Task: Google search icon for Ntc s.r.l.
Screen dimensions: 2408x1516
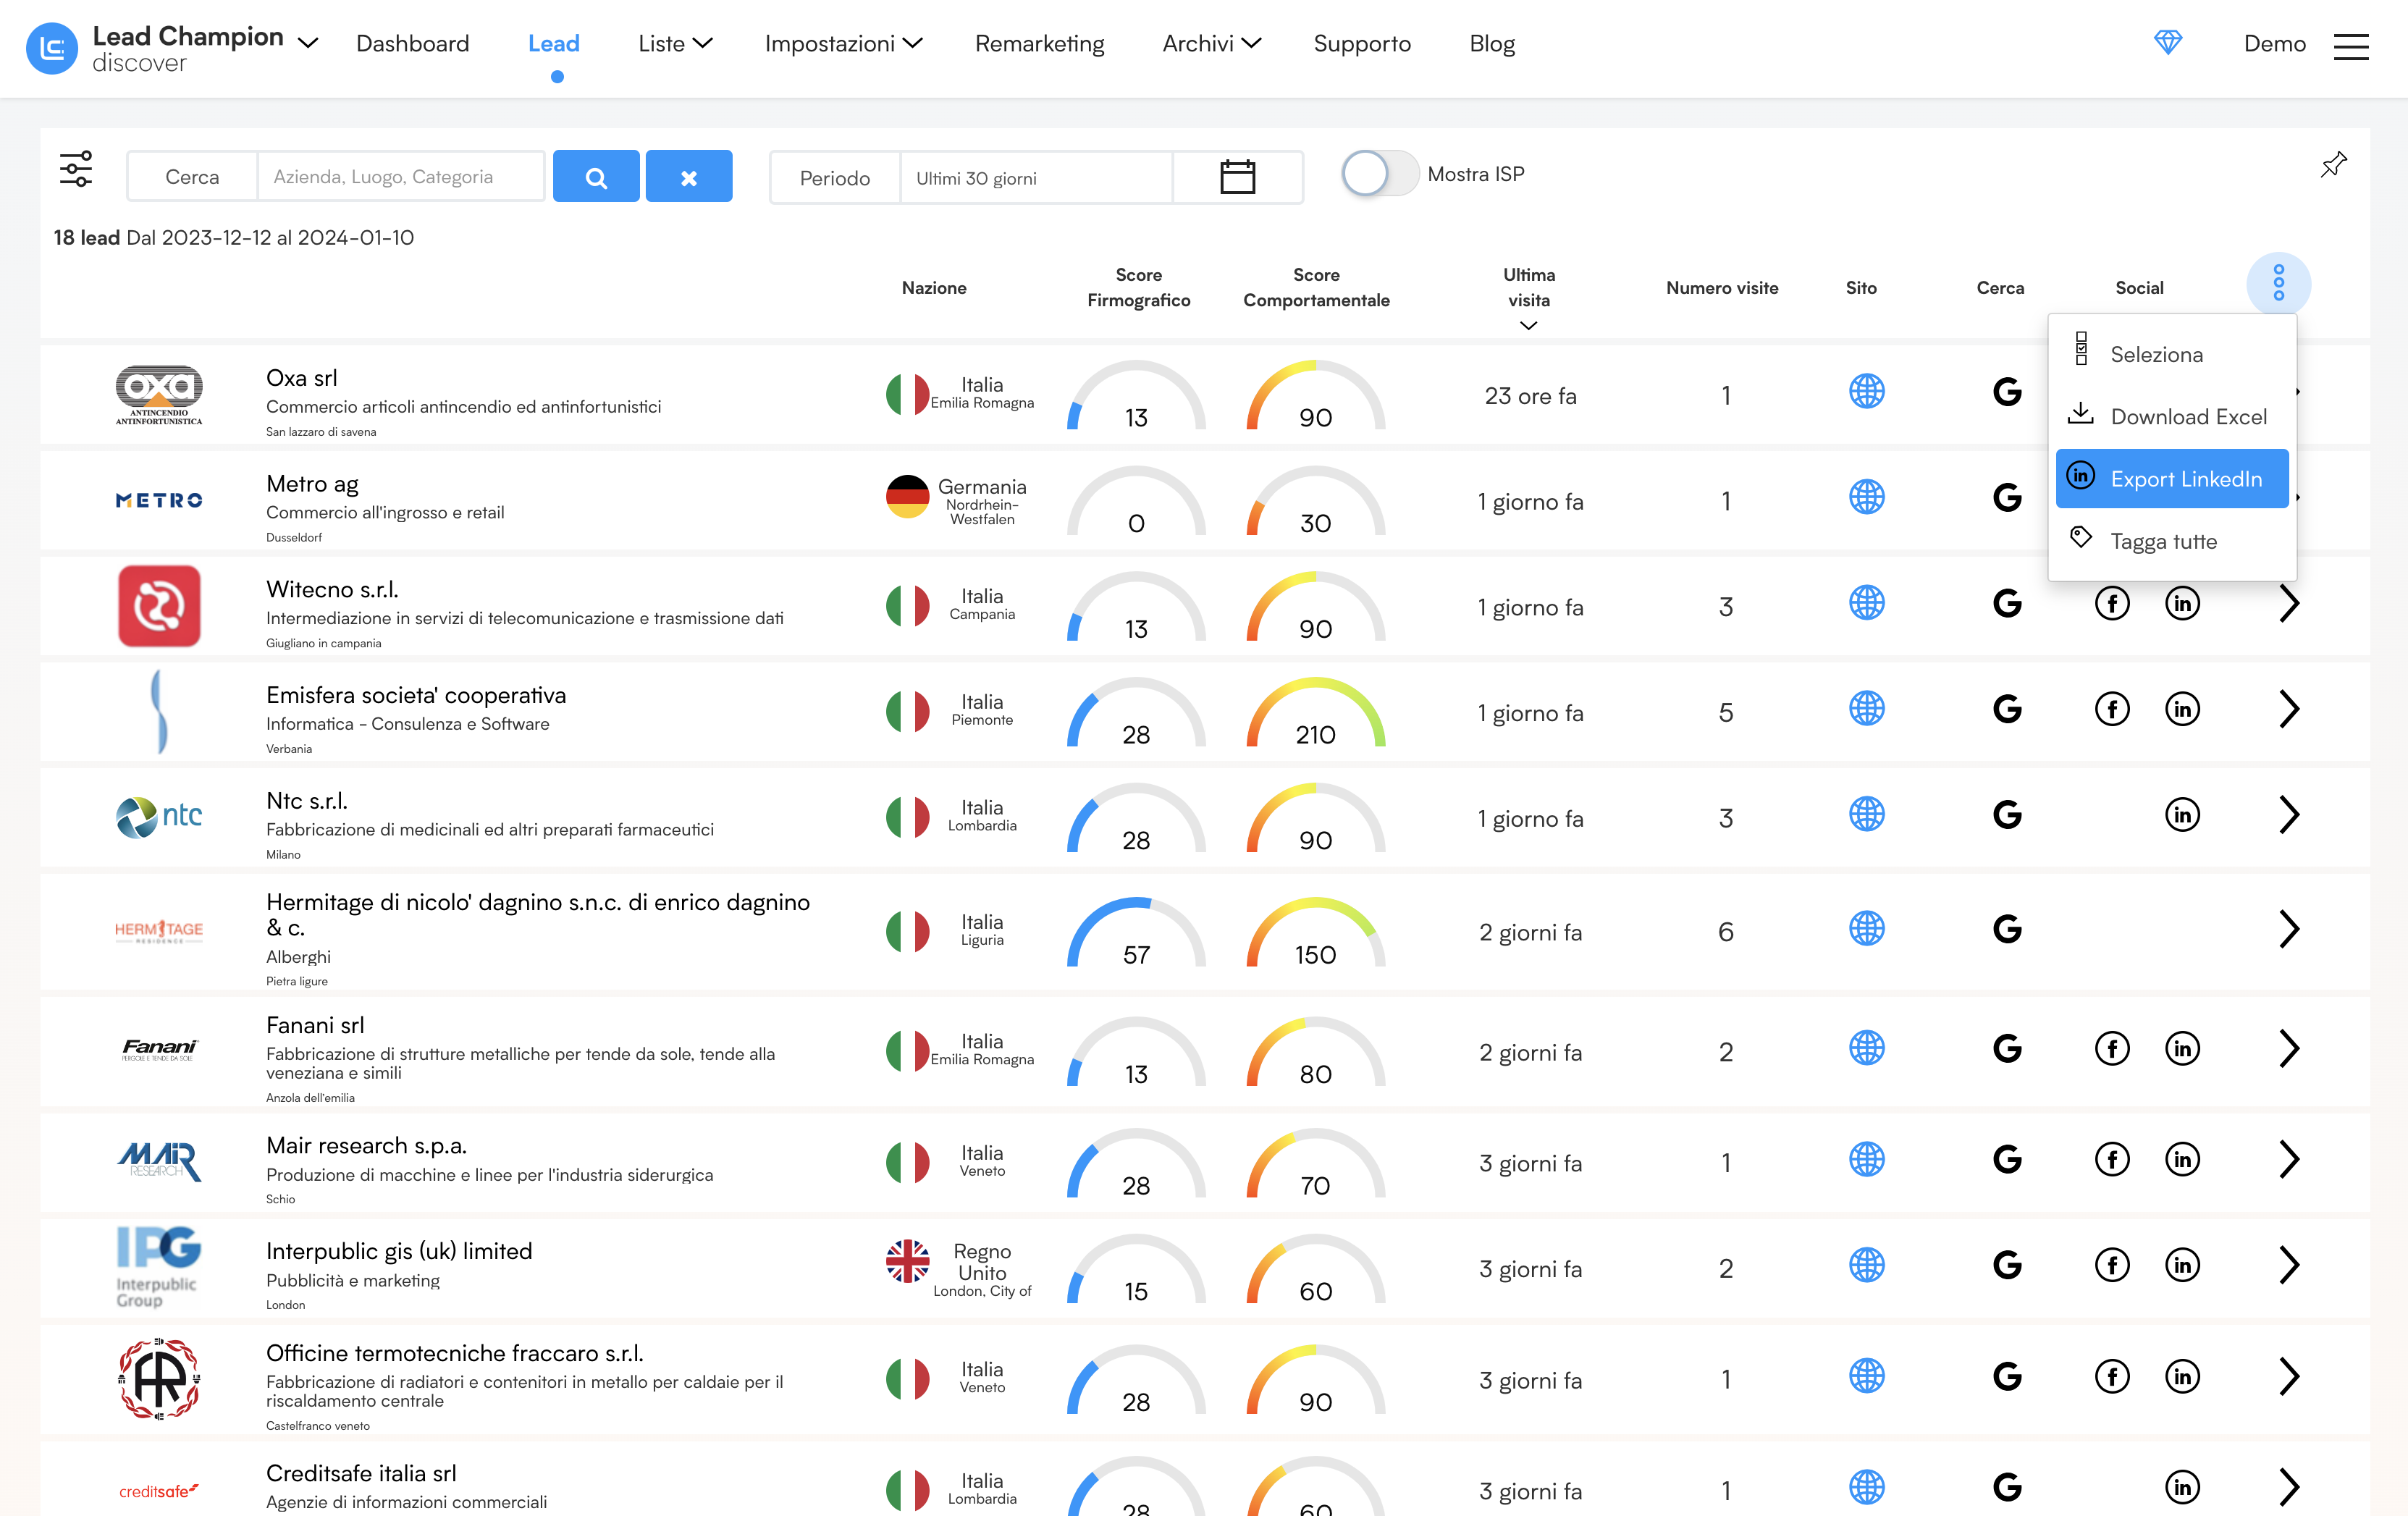Action: [2006, 815]
